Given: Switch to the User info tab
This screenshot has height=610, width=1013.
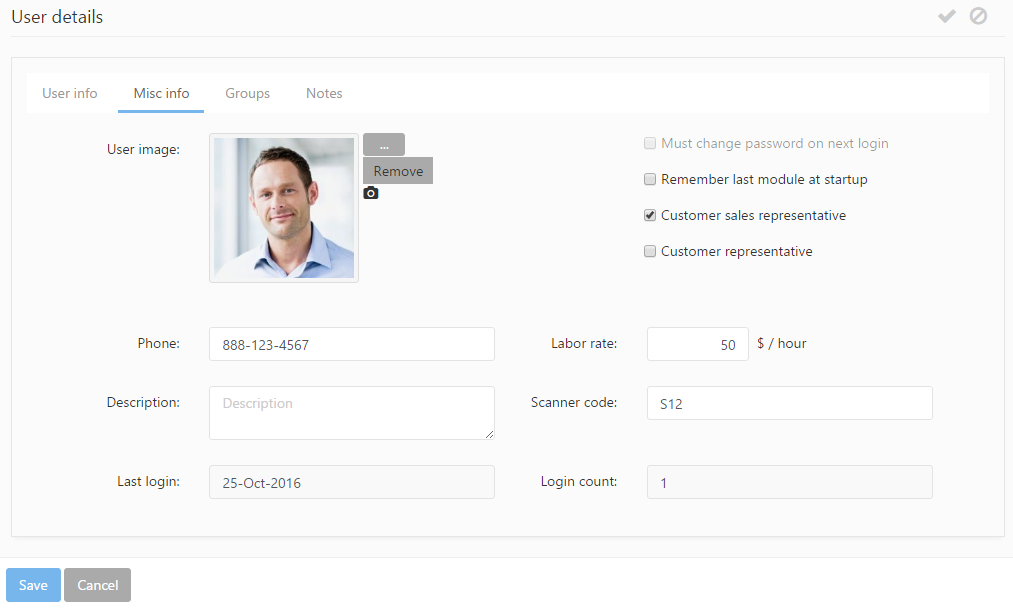Looking at the screenshot, I should click(x=70, y=93).
